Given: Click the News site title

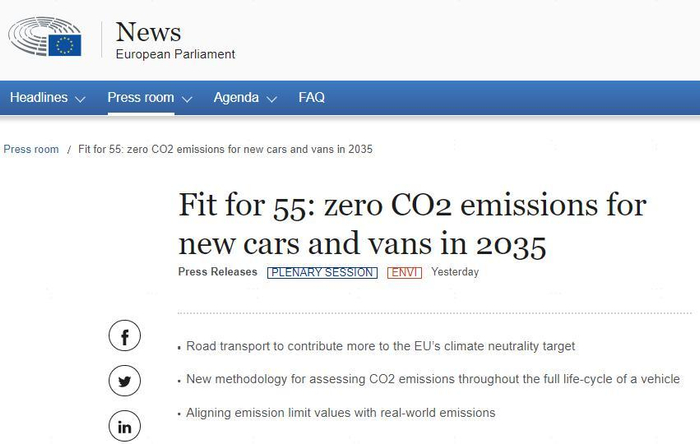Looking at the screenshot, I should coord(151,31).
